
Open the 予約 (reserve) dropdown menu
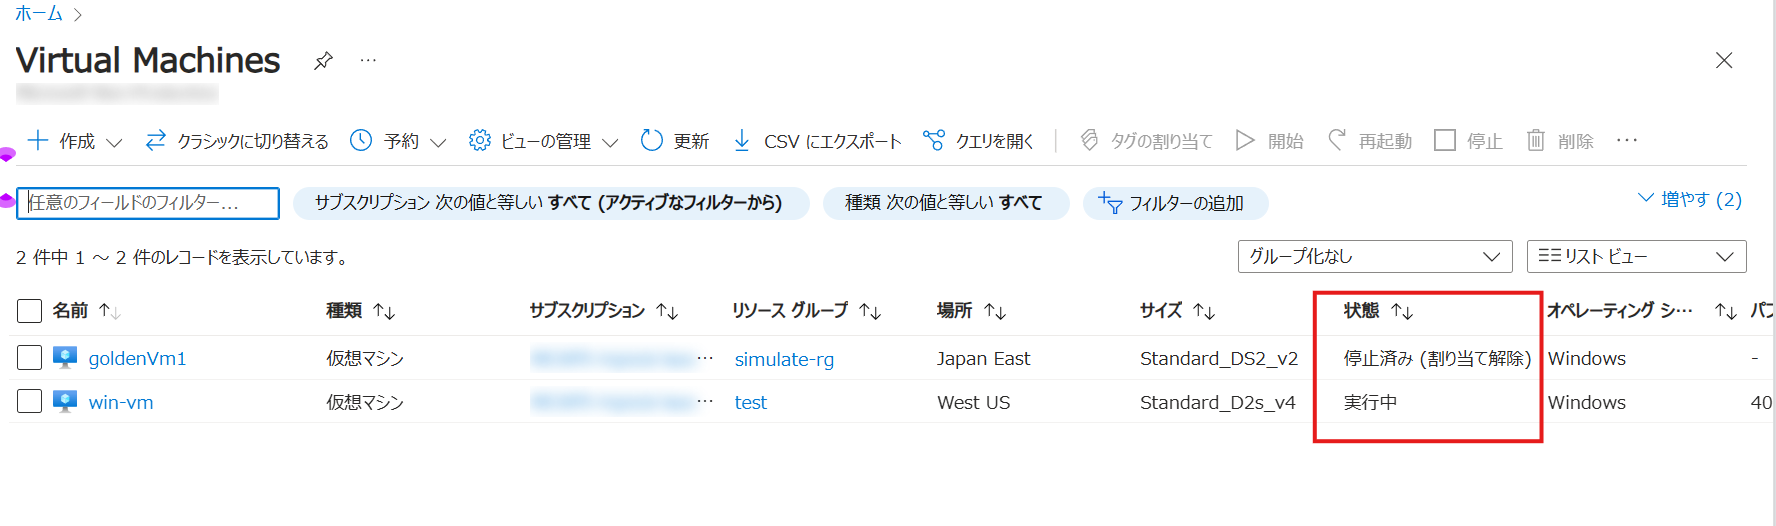398,141
